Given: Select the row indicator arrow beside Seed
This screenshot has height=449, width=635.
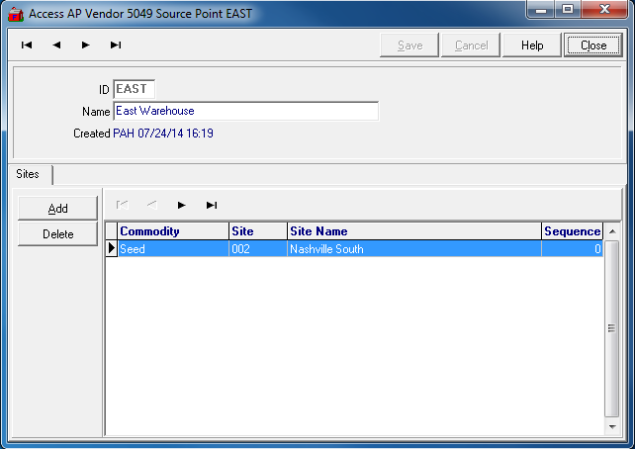Looking at the screenshot, I should click(x=111, y=249).
